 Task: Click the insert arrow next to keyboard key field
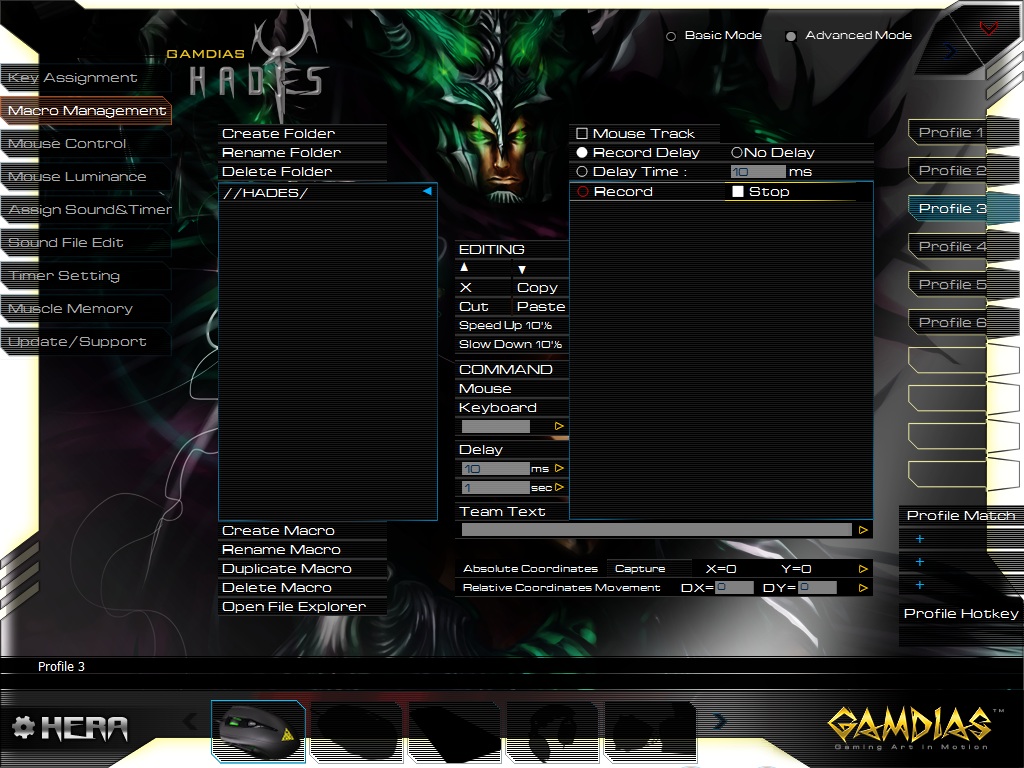[x=559, y=426]
